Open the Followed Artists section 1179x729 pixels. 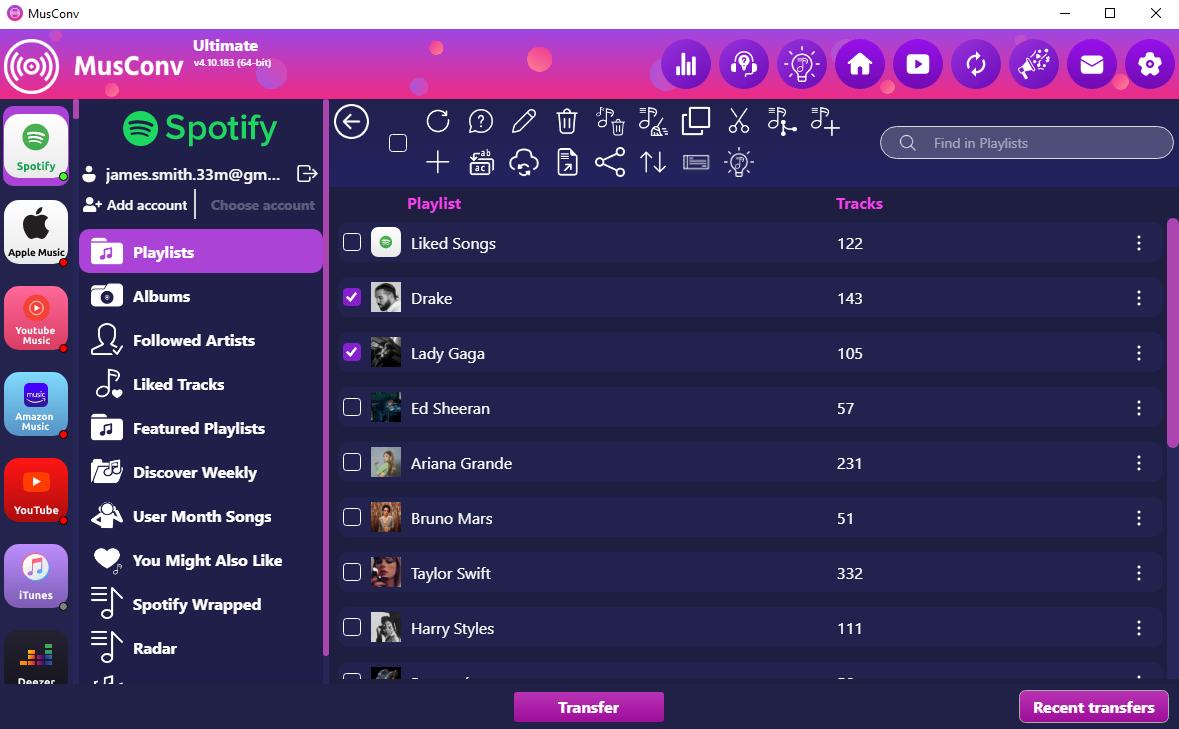[x=201, y=340]
